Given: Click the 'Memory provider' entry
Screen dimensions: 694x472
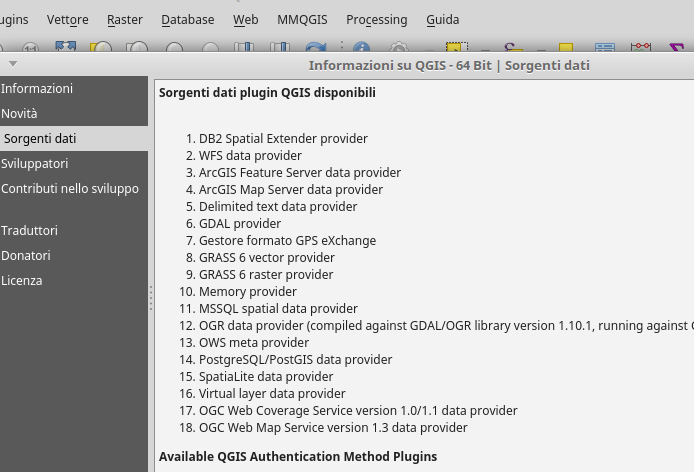Looking at the screenshot, I should pyautogui.click(x=248, y=291).
